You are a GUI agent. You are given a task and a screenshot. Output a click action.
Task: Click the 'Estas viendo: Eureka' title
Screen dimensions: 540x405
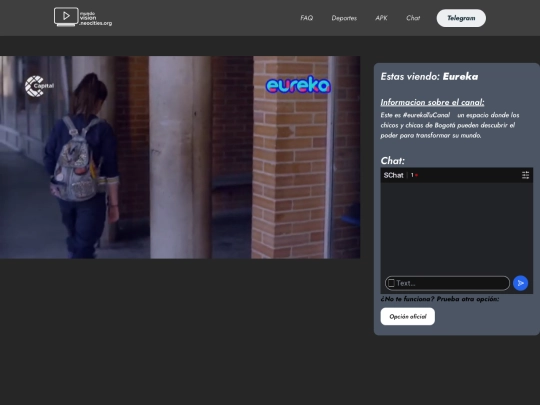429,76
